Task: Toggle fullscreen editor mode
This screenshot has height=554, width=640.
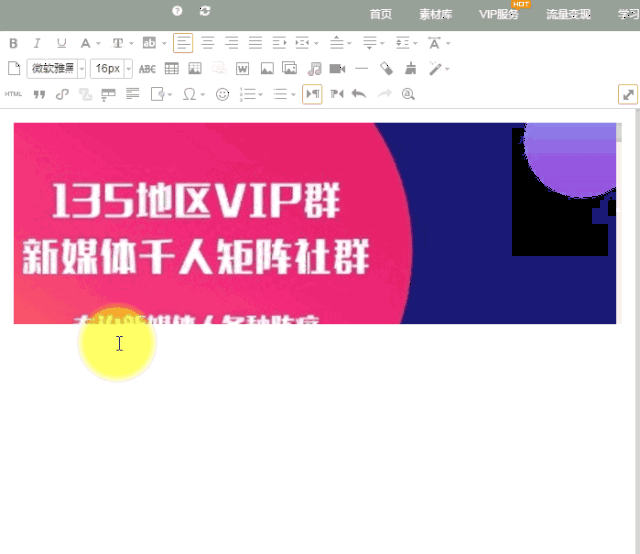Action: 628,95
